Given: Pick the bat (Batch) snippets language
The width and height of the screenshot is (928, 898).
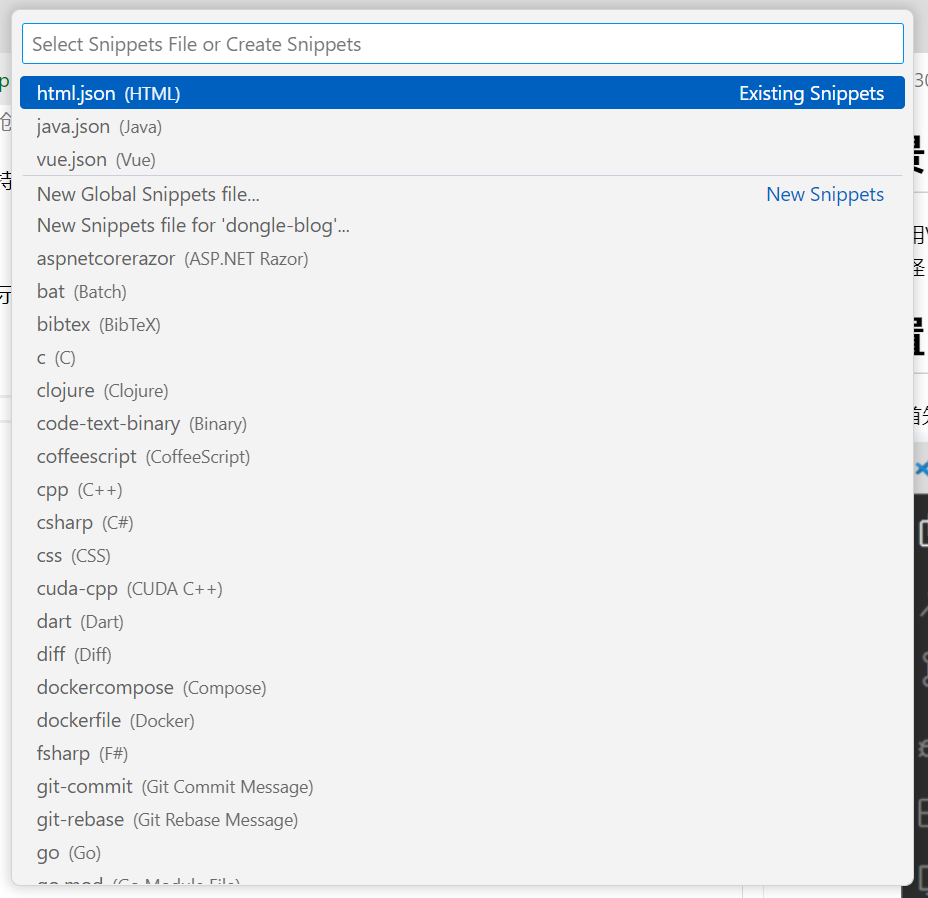Looking at the screenshot, I should 80,291.
